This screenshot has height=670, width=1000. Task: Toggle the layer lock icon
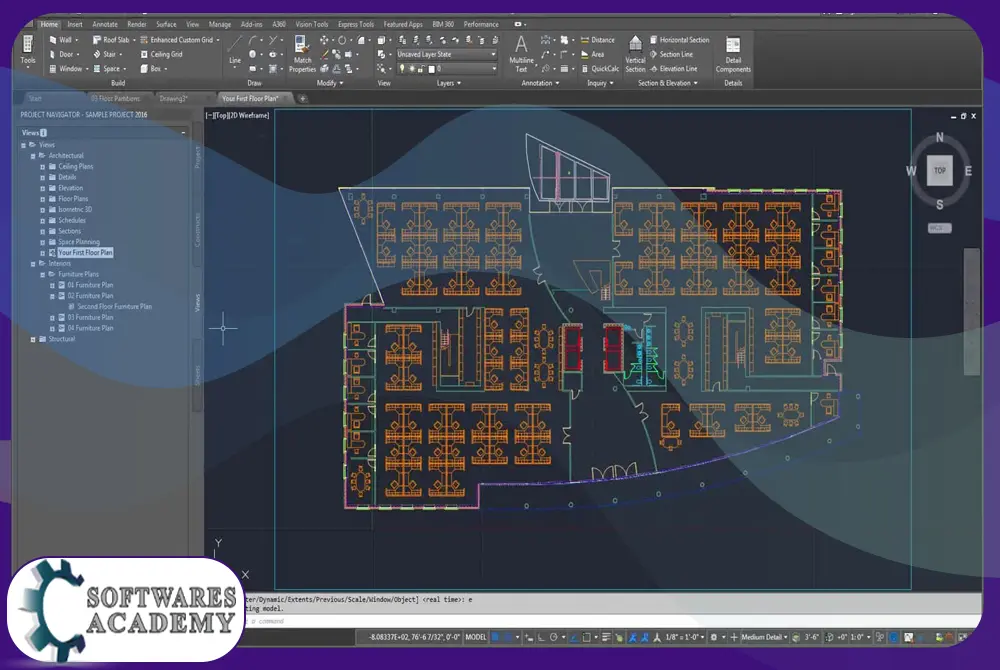[x=422, y=69]
